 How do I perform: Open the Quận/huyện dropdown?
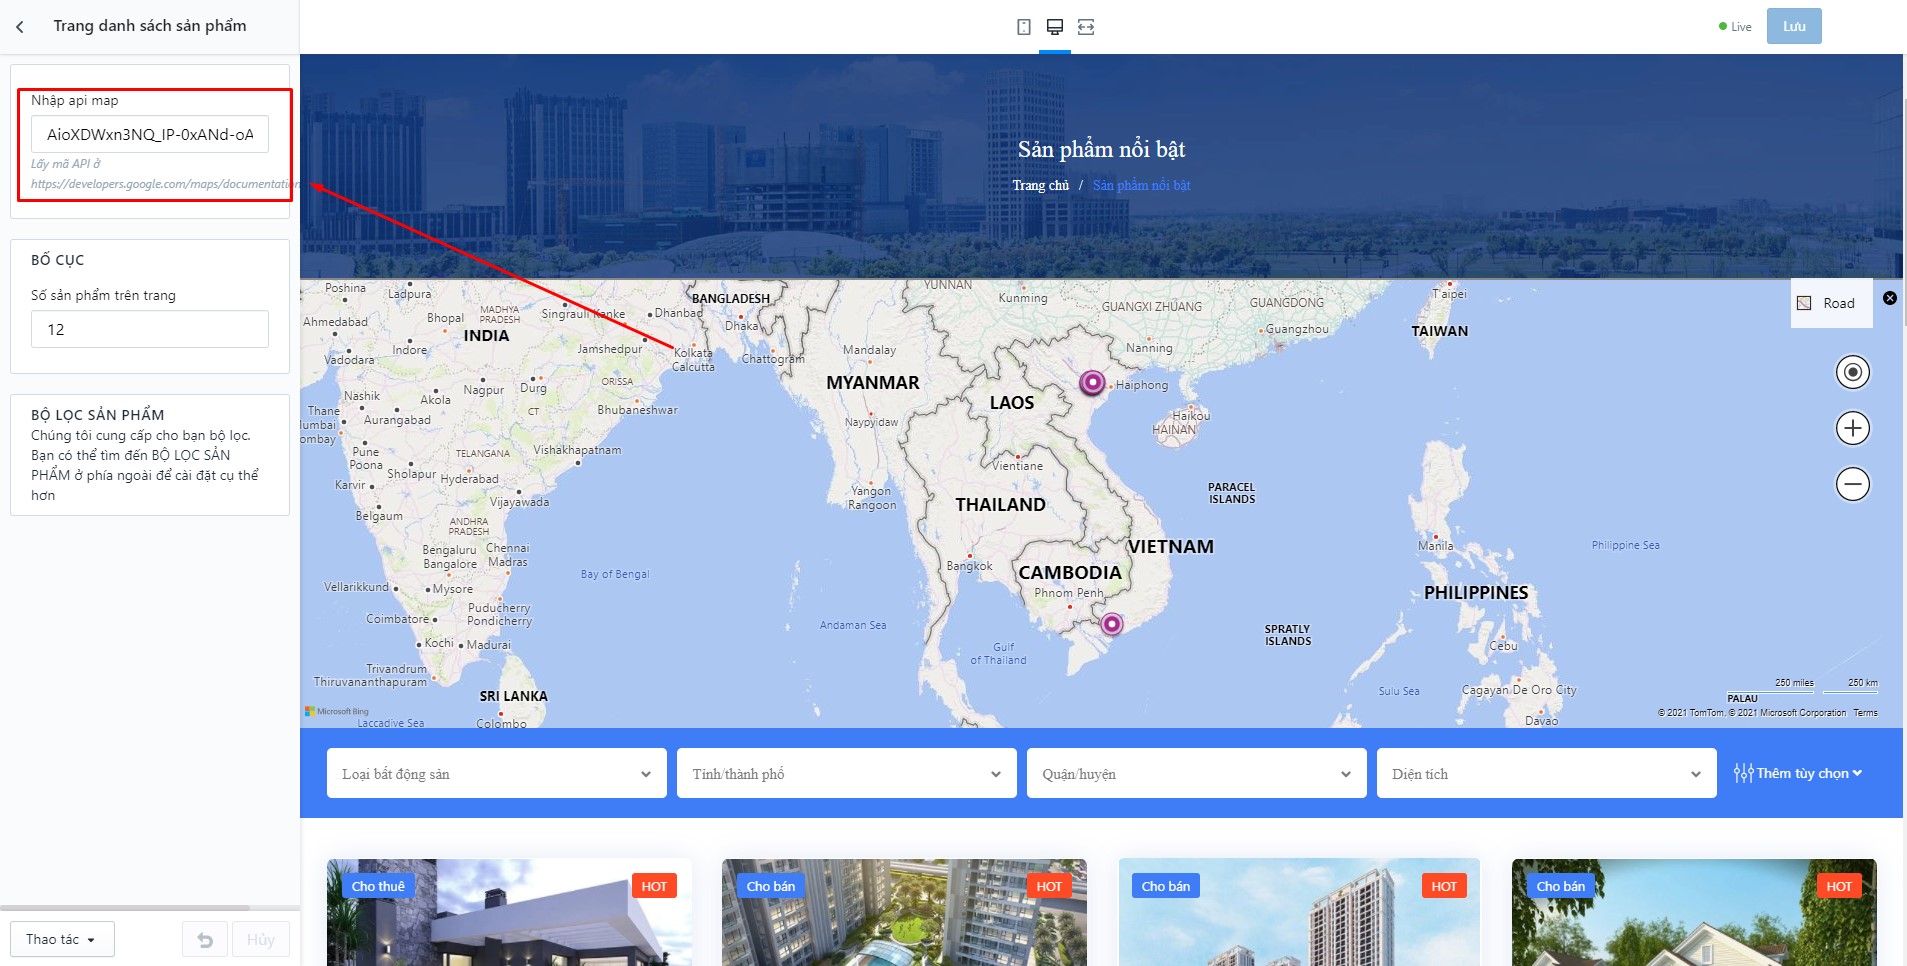tap(1197, 773)
